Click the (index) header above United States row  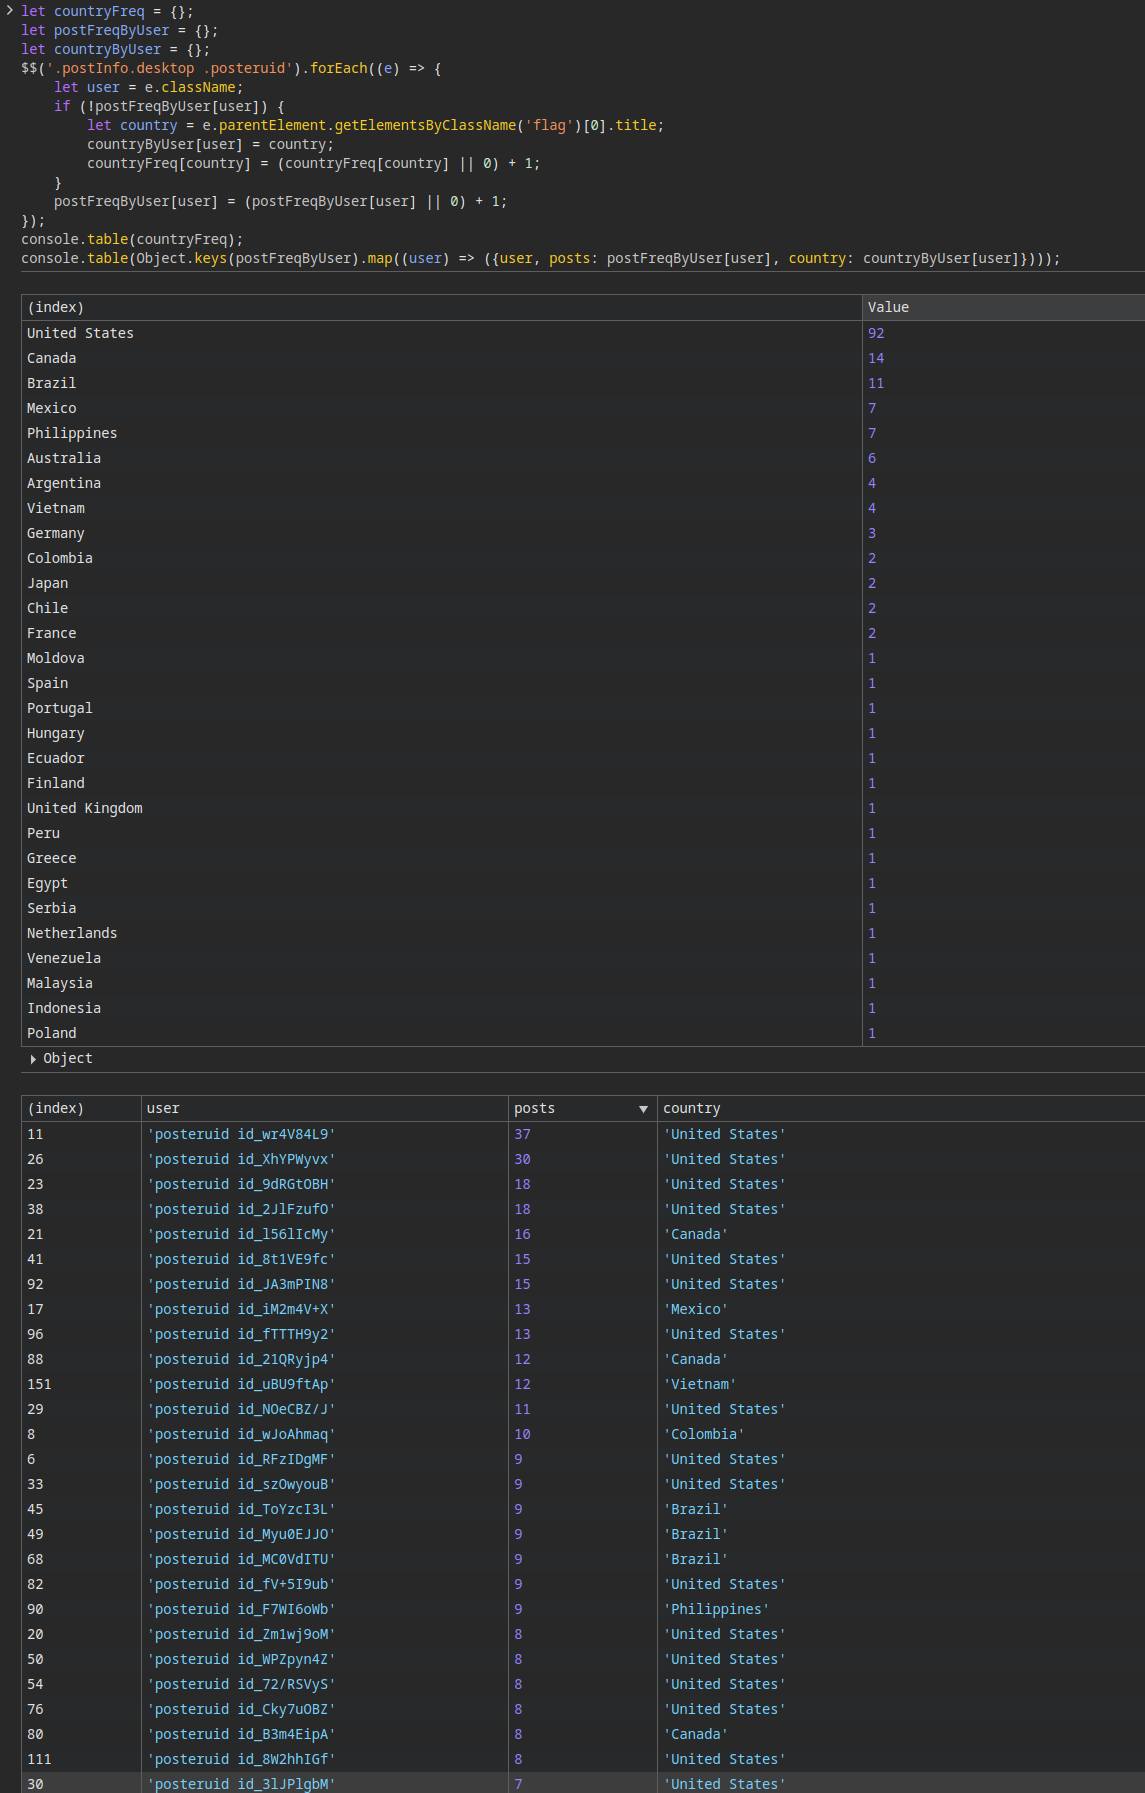coord(56,308)
